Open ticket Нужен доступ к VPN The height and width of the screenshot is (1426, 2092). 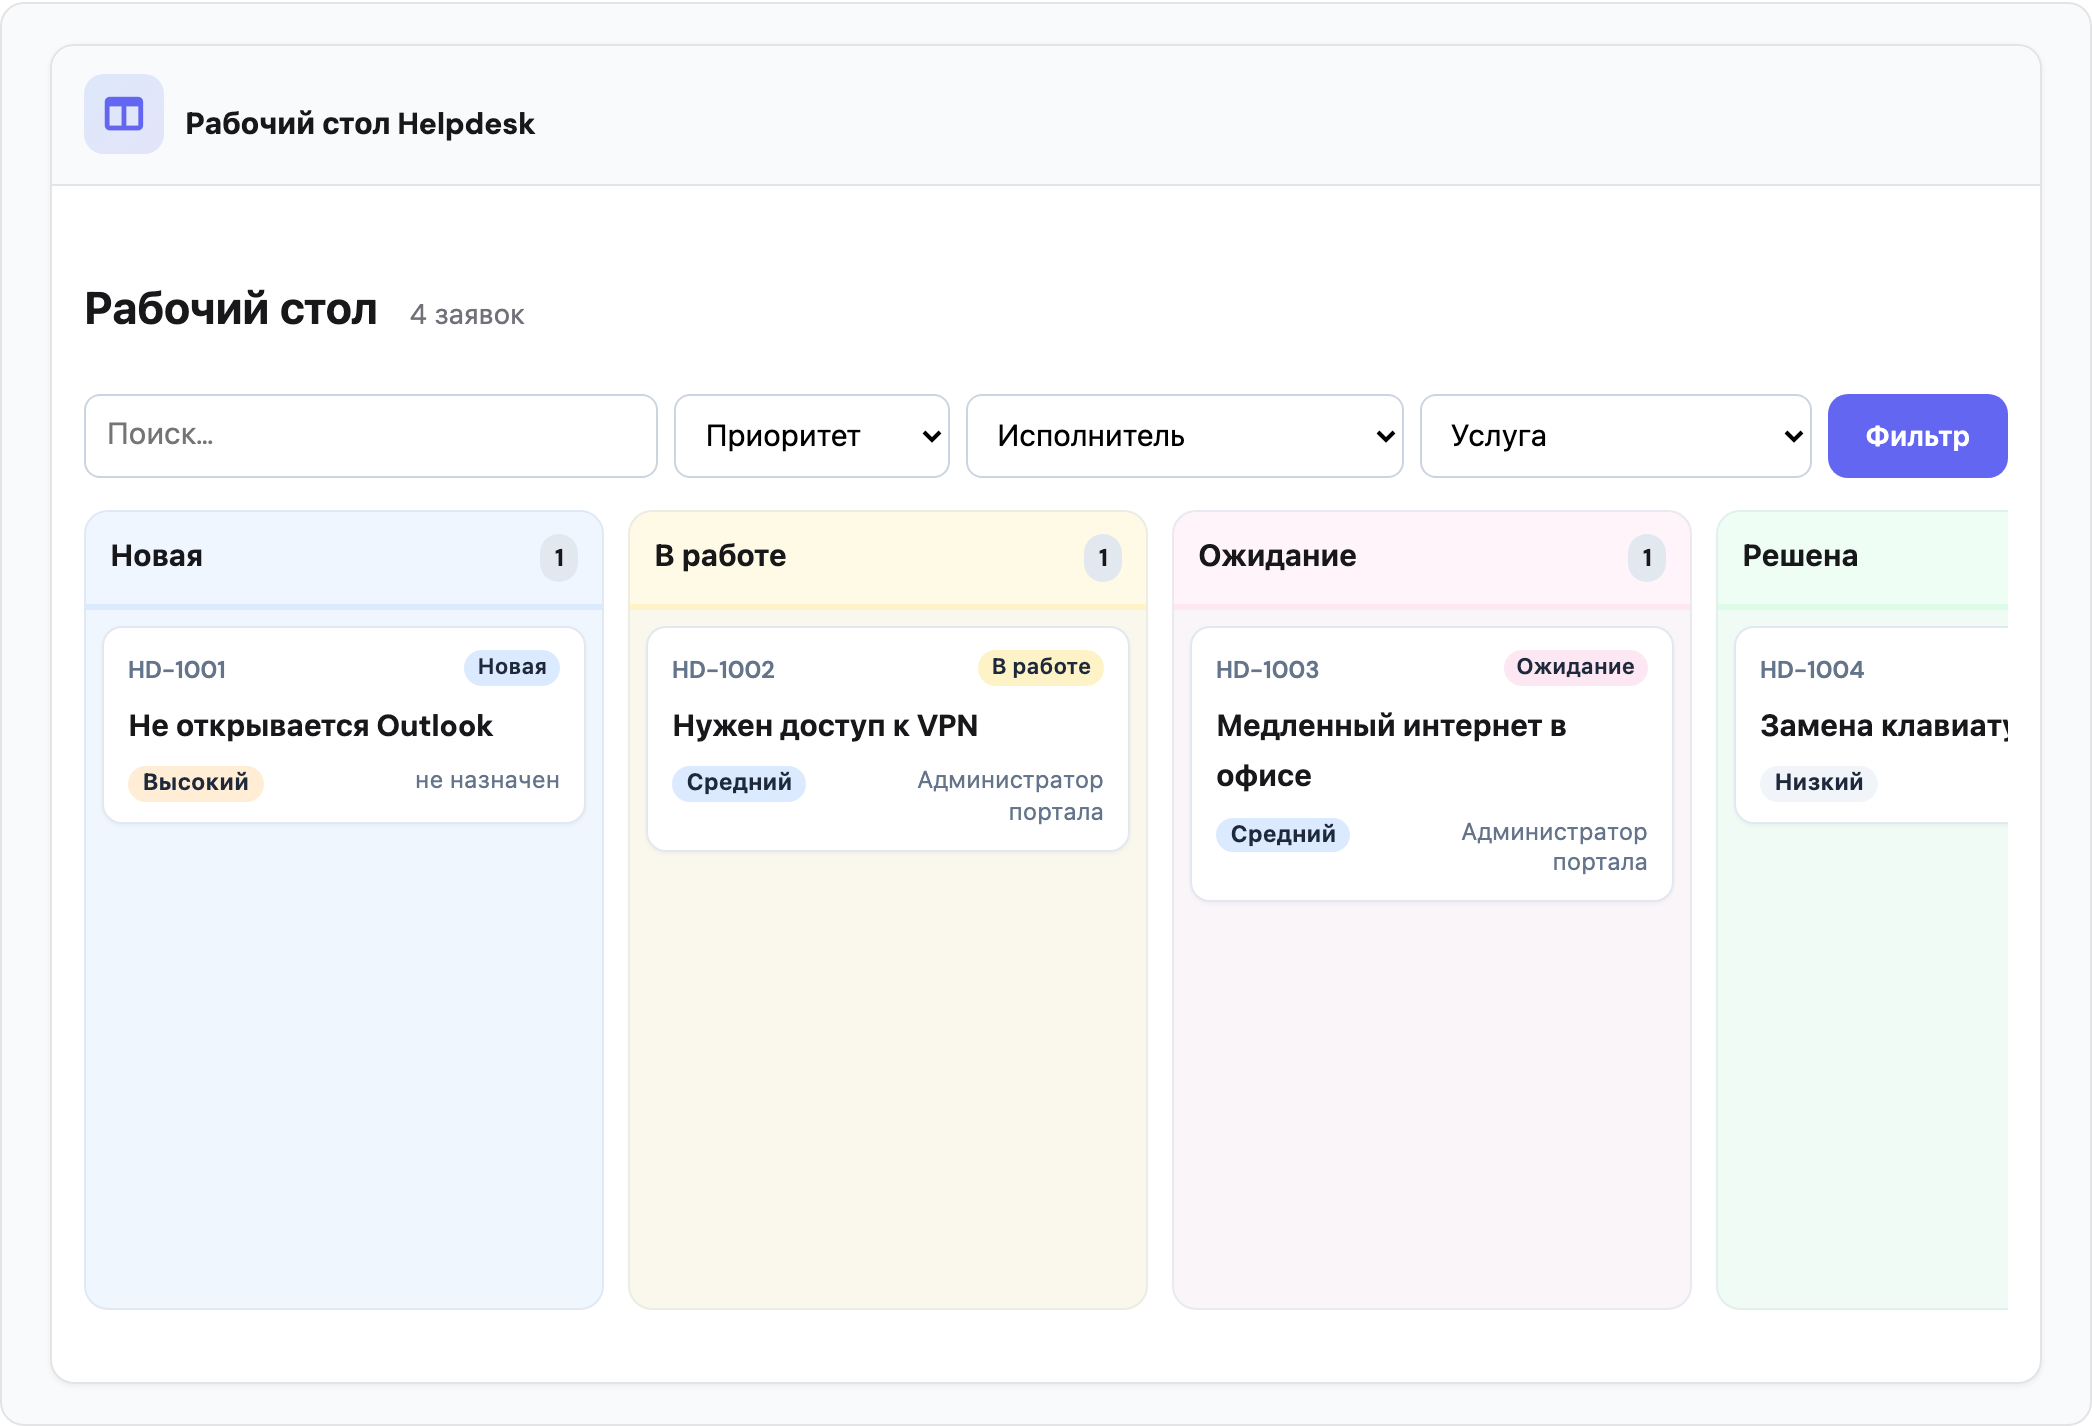coord(825,725)
